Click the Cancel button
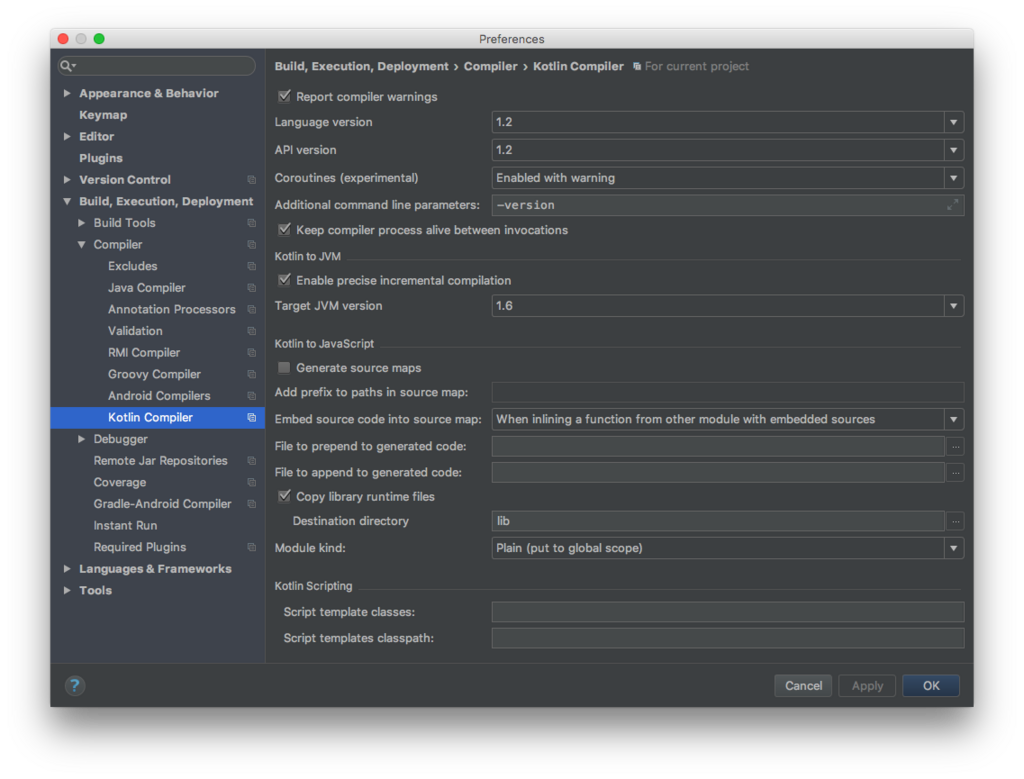The height and width of the screenshot is (779, 1024). (x=803, y=686)
